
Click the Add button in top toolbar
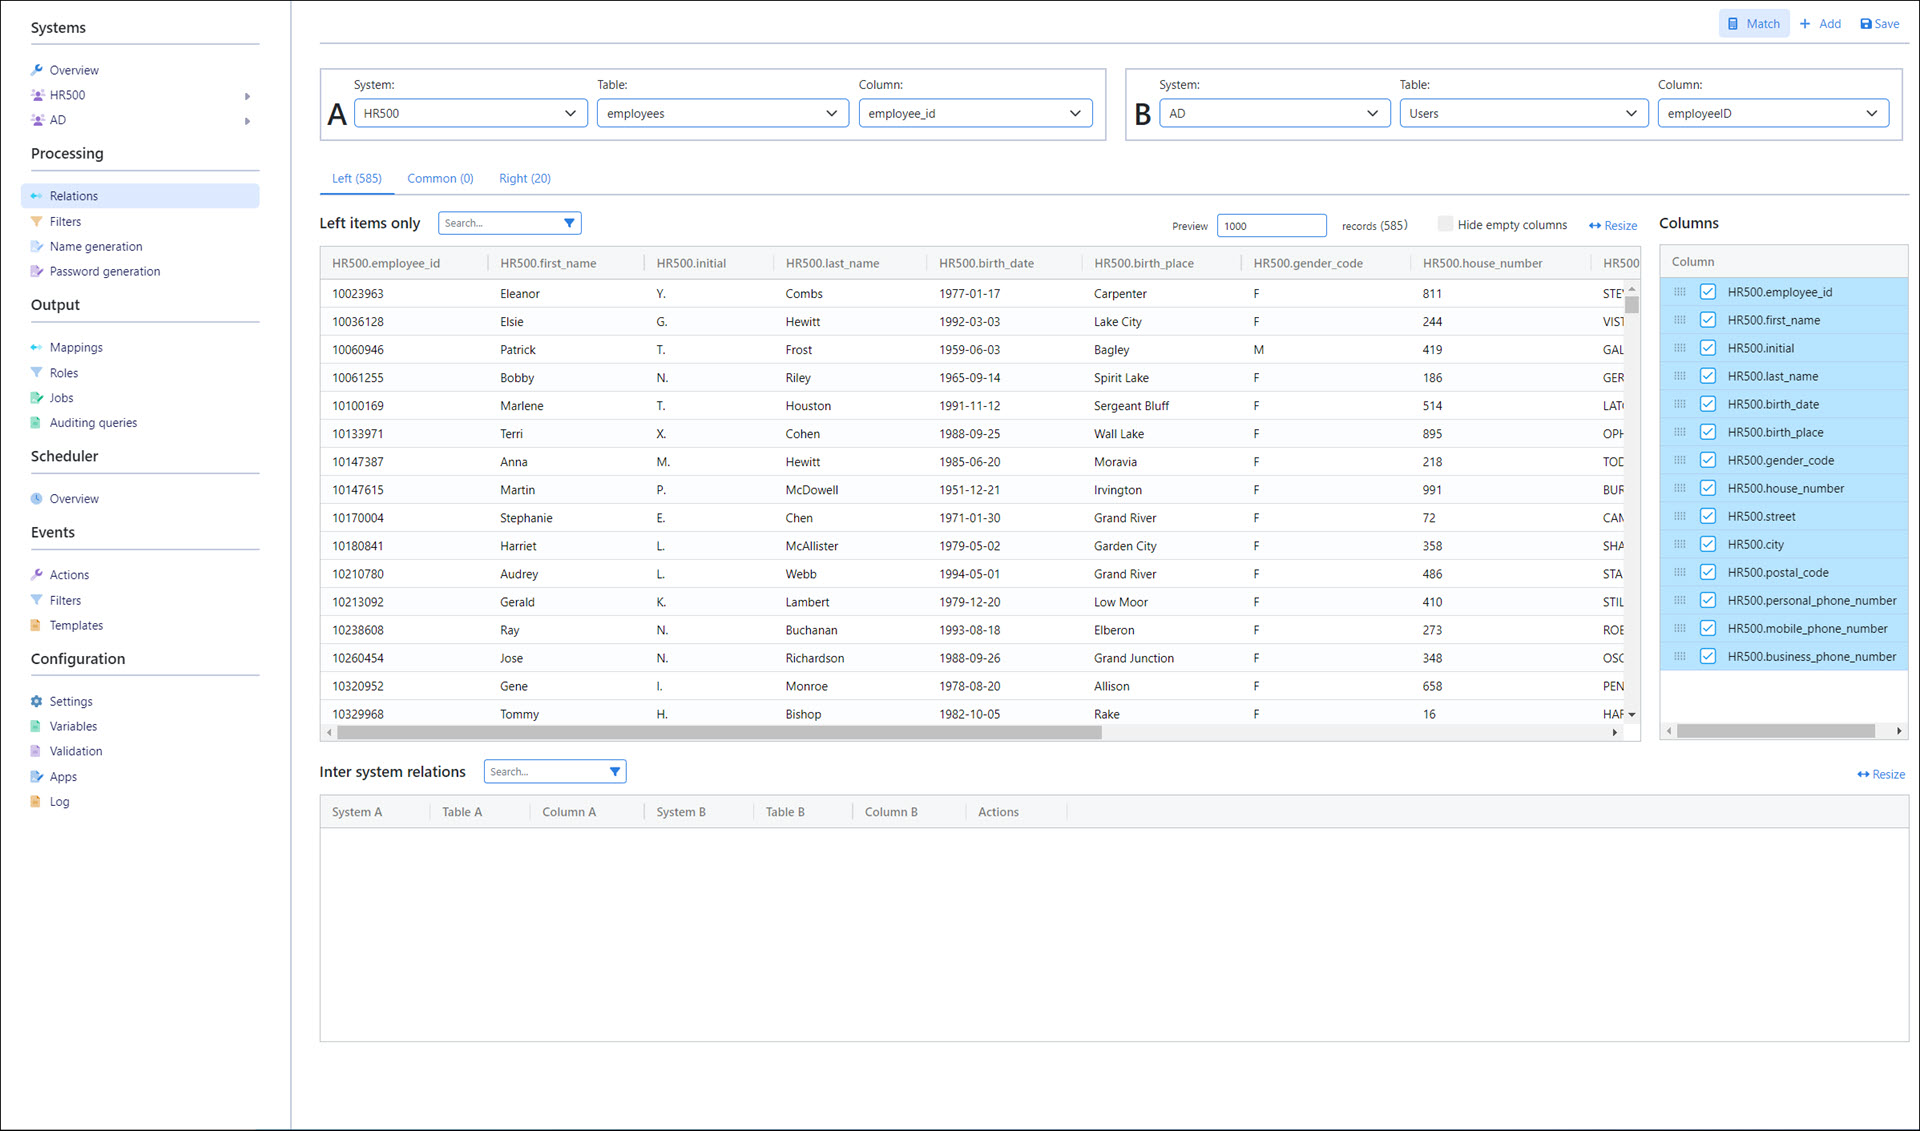[x=1820, y=24]
